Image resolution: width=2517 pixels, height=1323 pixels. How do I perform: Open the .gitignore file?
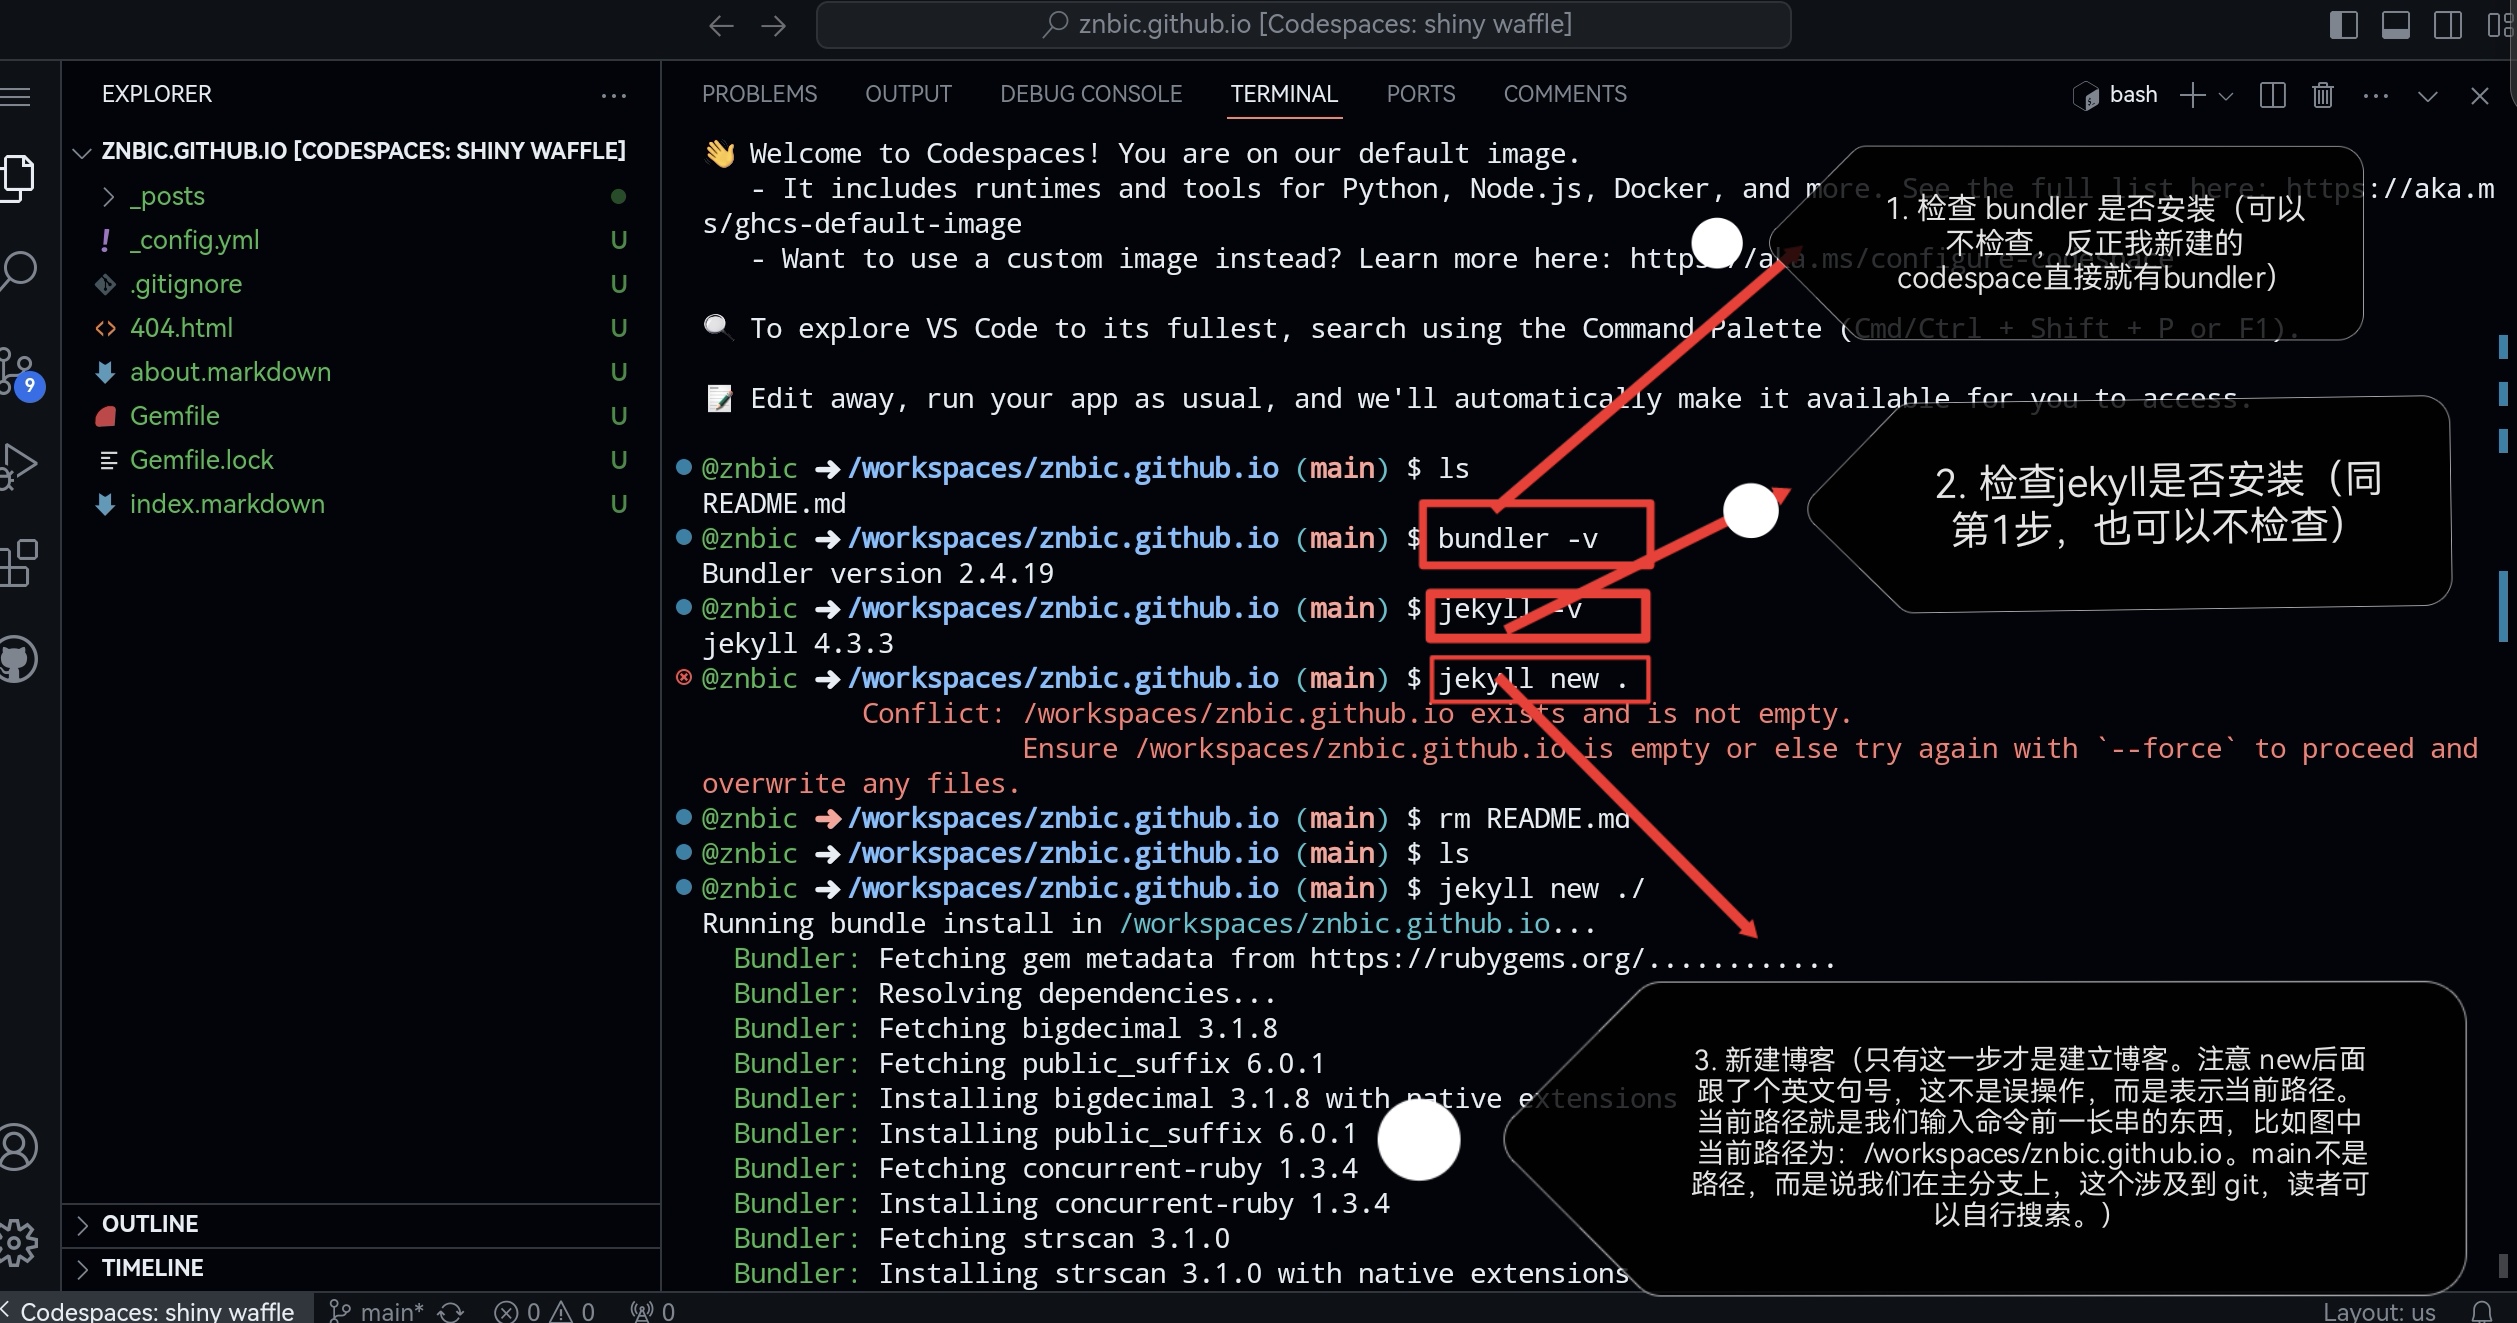pyautogui.click(x=360, y=284)
